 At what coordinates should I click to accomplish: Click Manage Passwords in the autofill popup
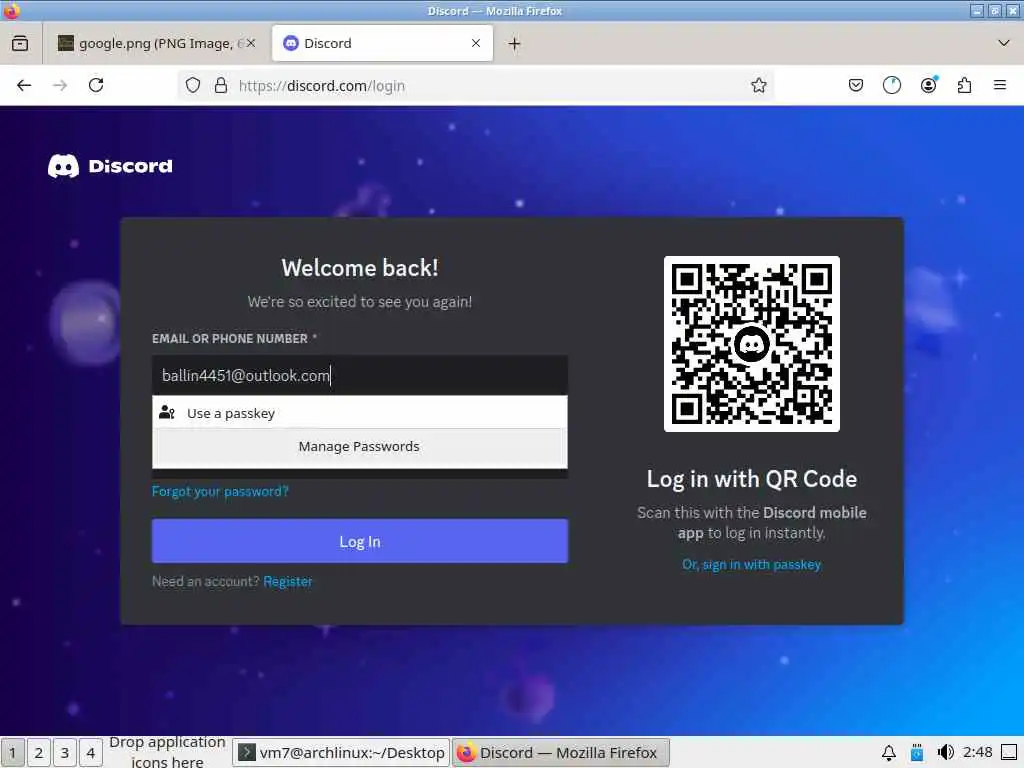click(x=360, y=447)
